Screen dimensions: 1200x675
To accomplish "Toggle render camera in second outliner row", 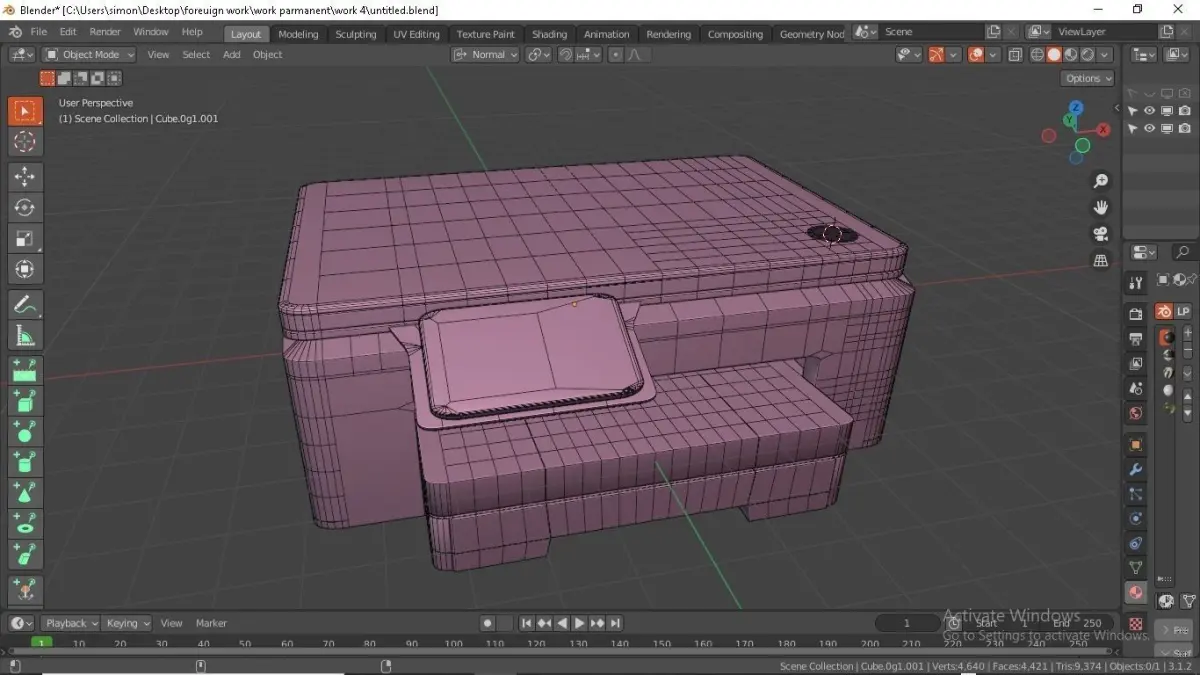I will point(1185,129).
